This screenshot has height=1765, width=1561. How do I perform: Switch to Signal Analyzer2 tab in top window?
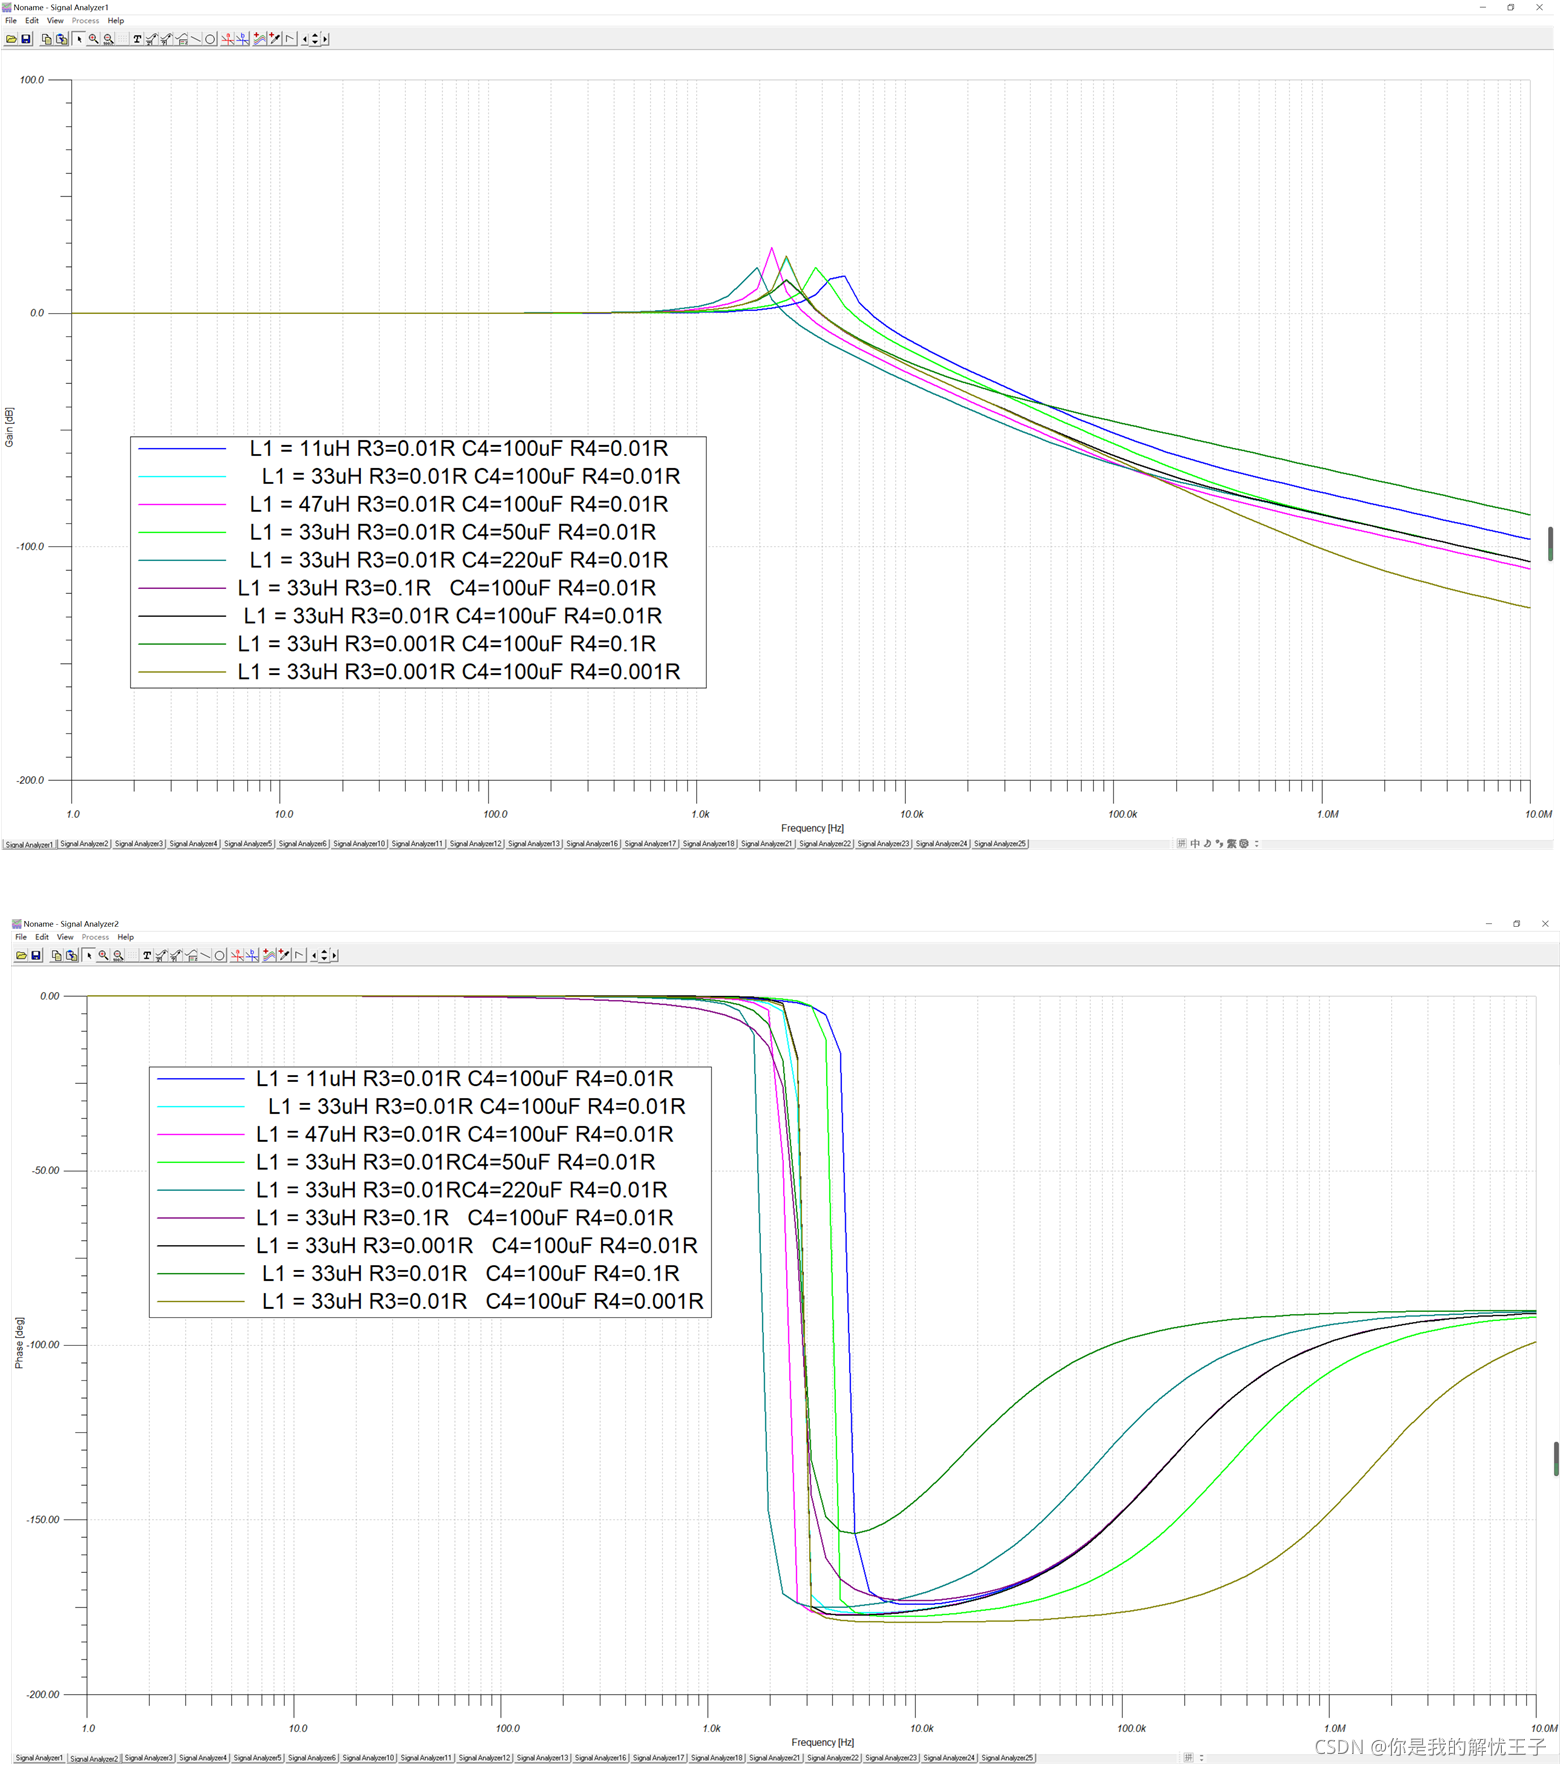click(84, 844)
